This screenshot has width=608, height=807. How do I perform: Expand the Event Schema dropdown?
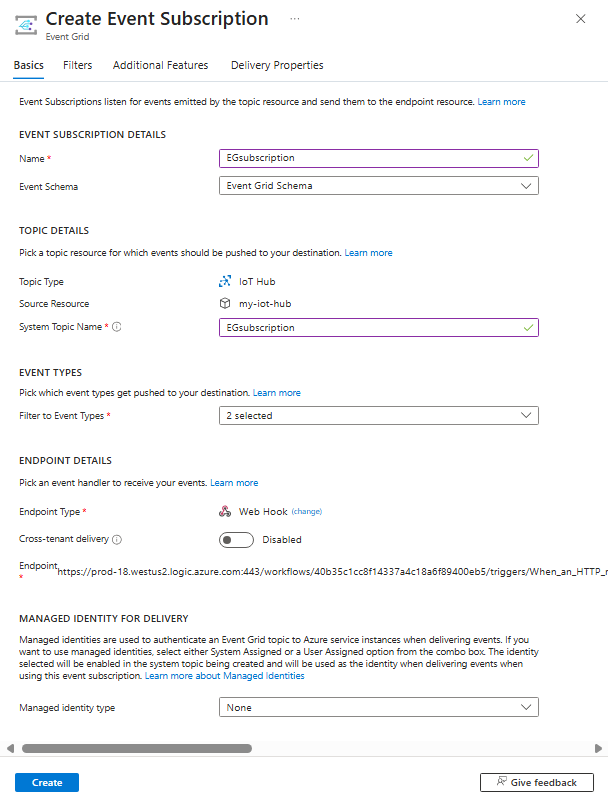(378, 186)
